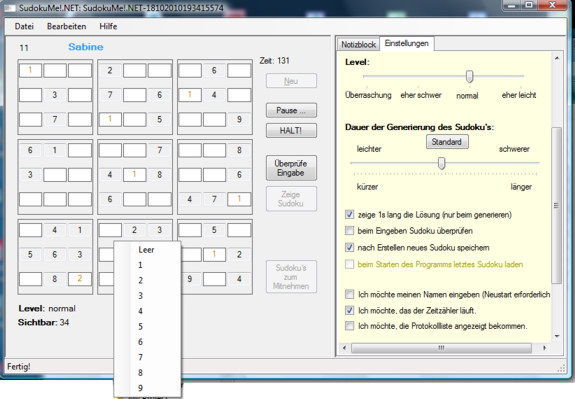Click the vertical scrollbar thumb in settings
Screen dimensions: 575x399
pos(557,205)
